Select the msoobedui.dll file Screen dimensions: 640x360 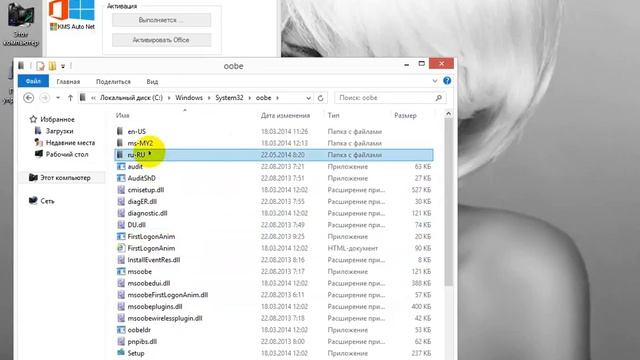point(149,283)
